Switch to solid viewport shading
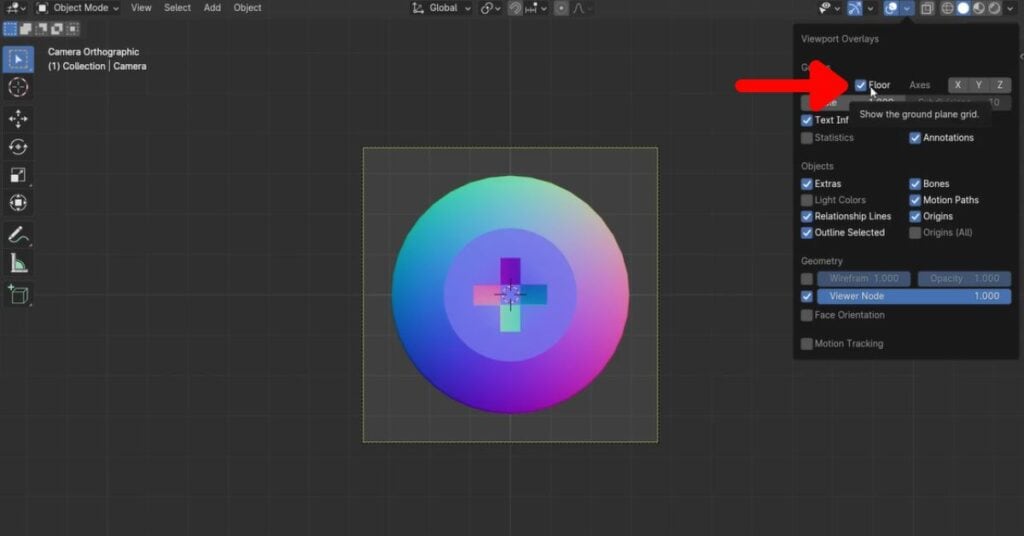Image resolution: width=1024 pixels, height=536 pixels. coord(964,8)
